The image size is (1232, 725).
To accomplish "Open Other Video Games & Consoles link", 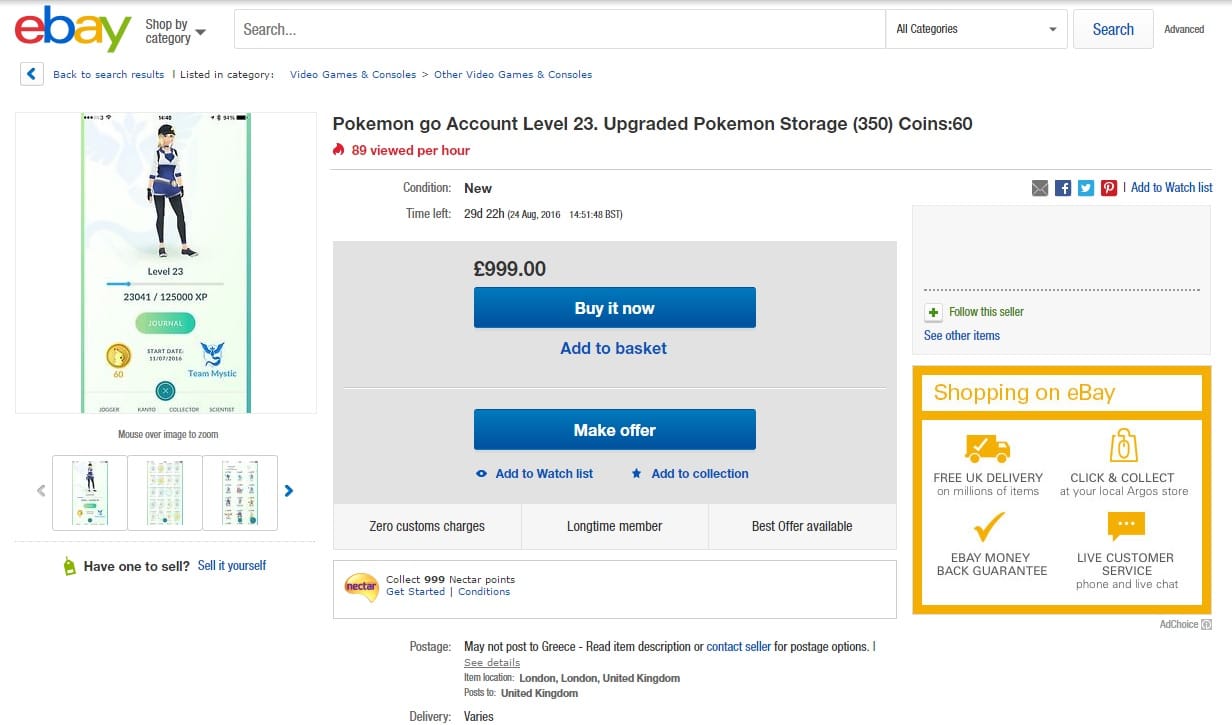I will pos(513,75).
